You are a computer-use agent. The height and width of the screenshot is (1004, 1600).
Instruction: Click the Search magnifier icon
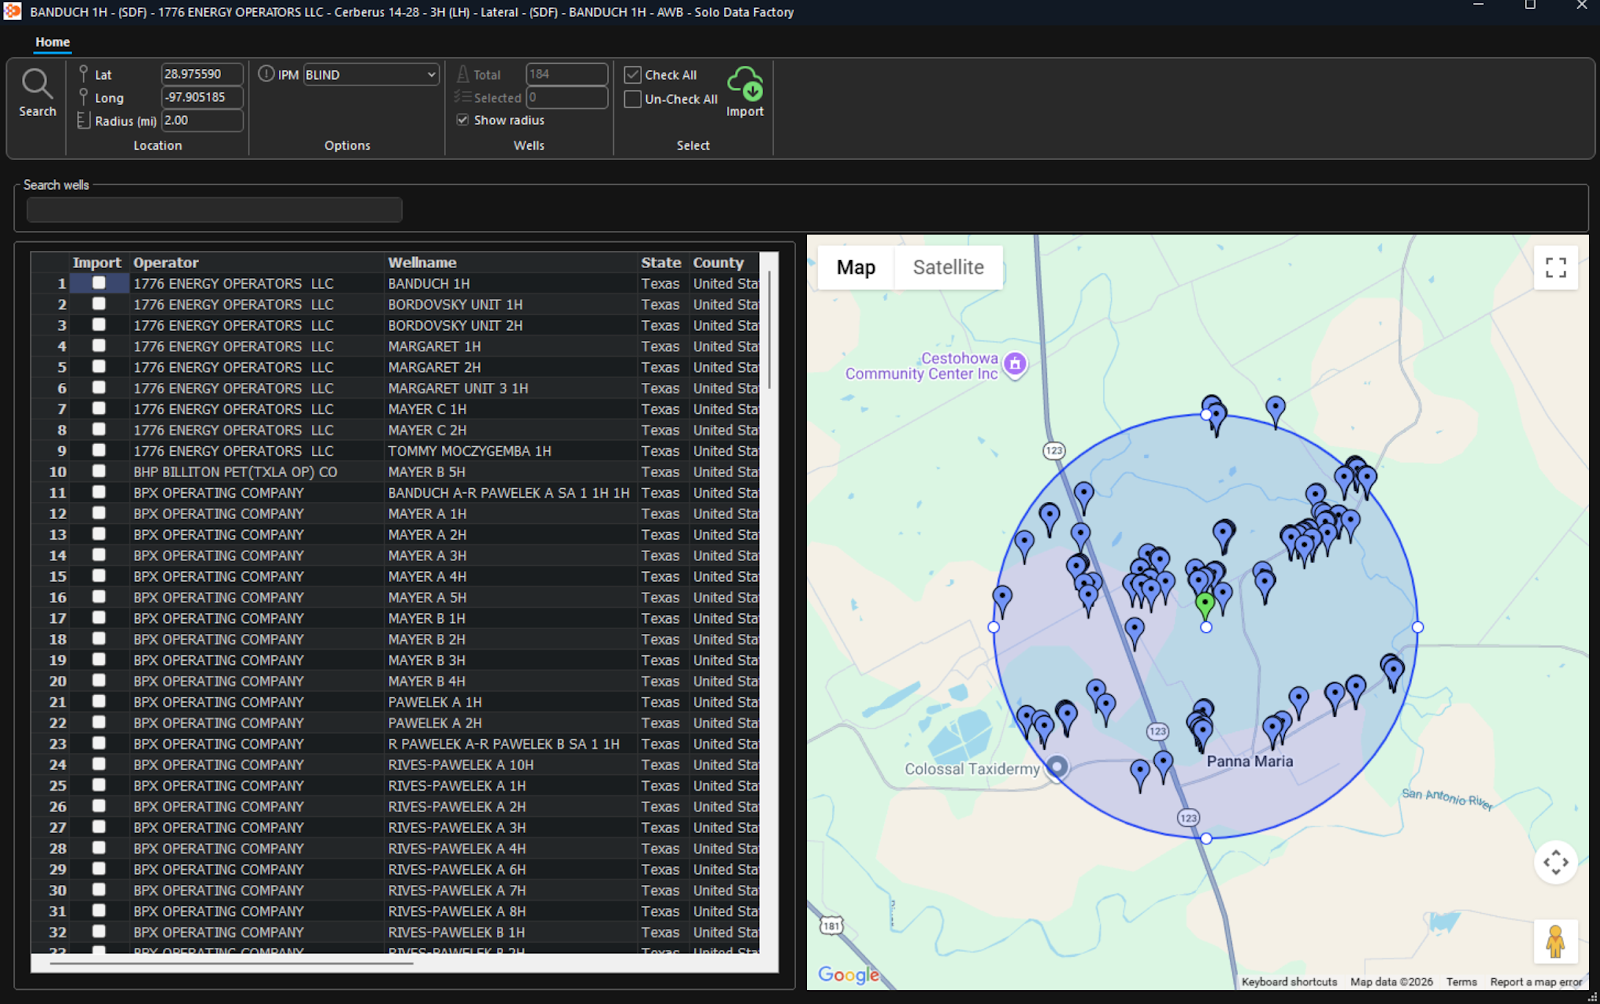tap(37, 85)
